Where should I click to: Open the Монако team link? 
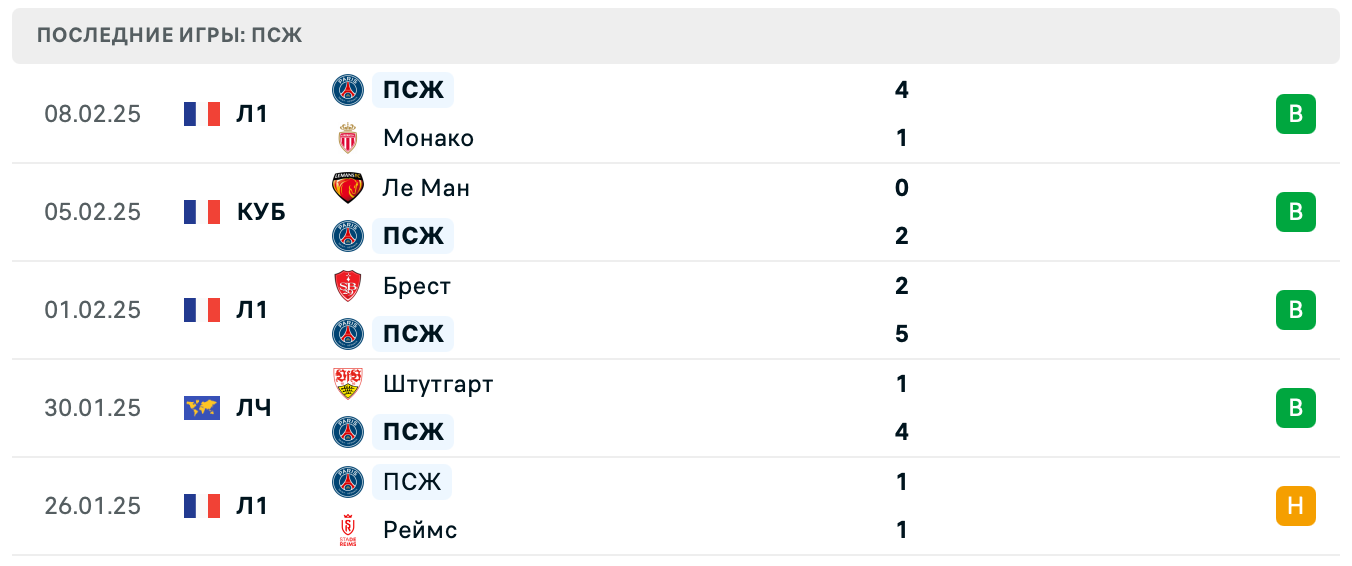[428, 138]
